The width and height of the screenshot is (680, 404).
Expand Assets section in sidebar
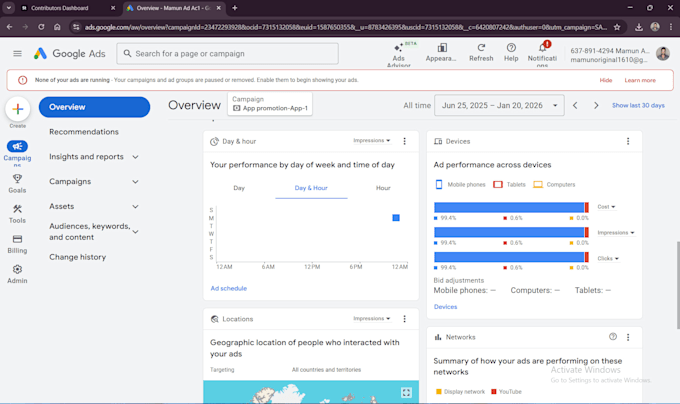135,207
